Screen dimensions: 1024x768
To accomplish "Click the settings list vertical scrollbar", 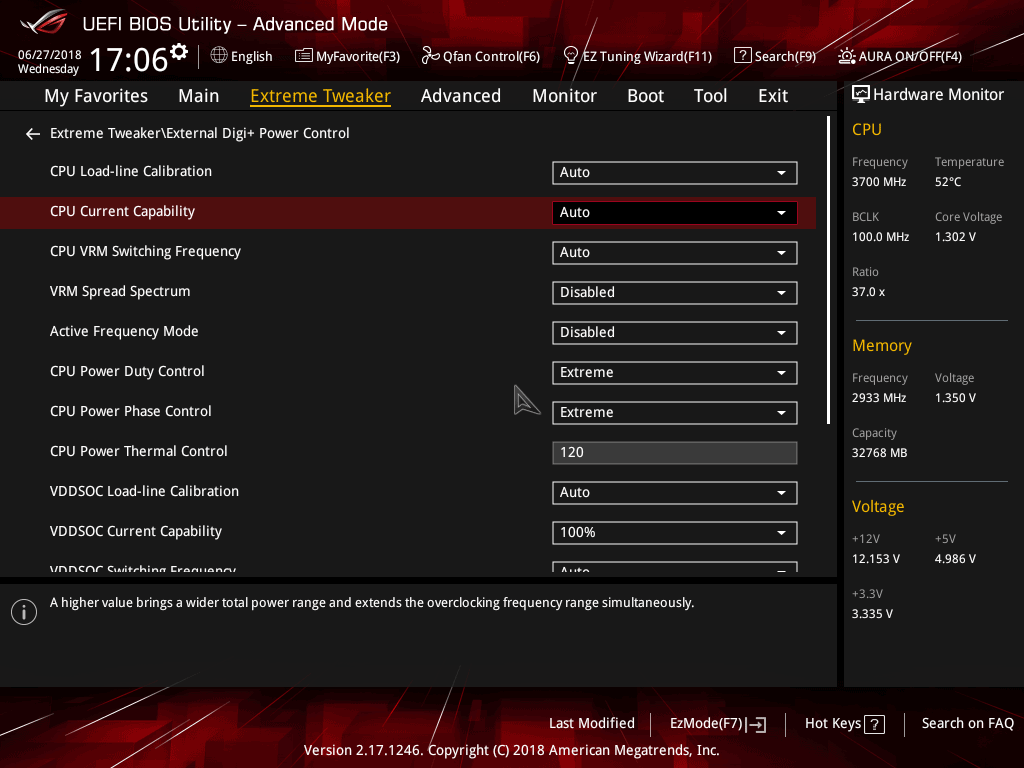I will coord(828,270).
